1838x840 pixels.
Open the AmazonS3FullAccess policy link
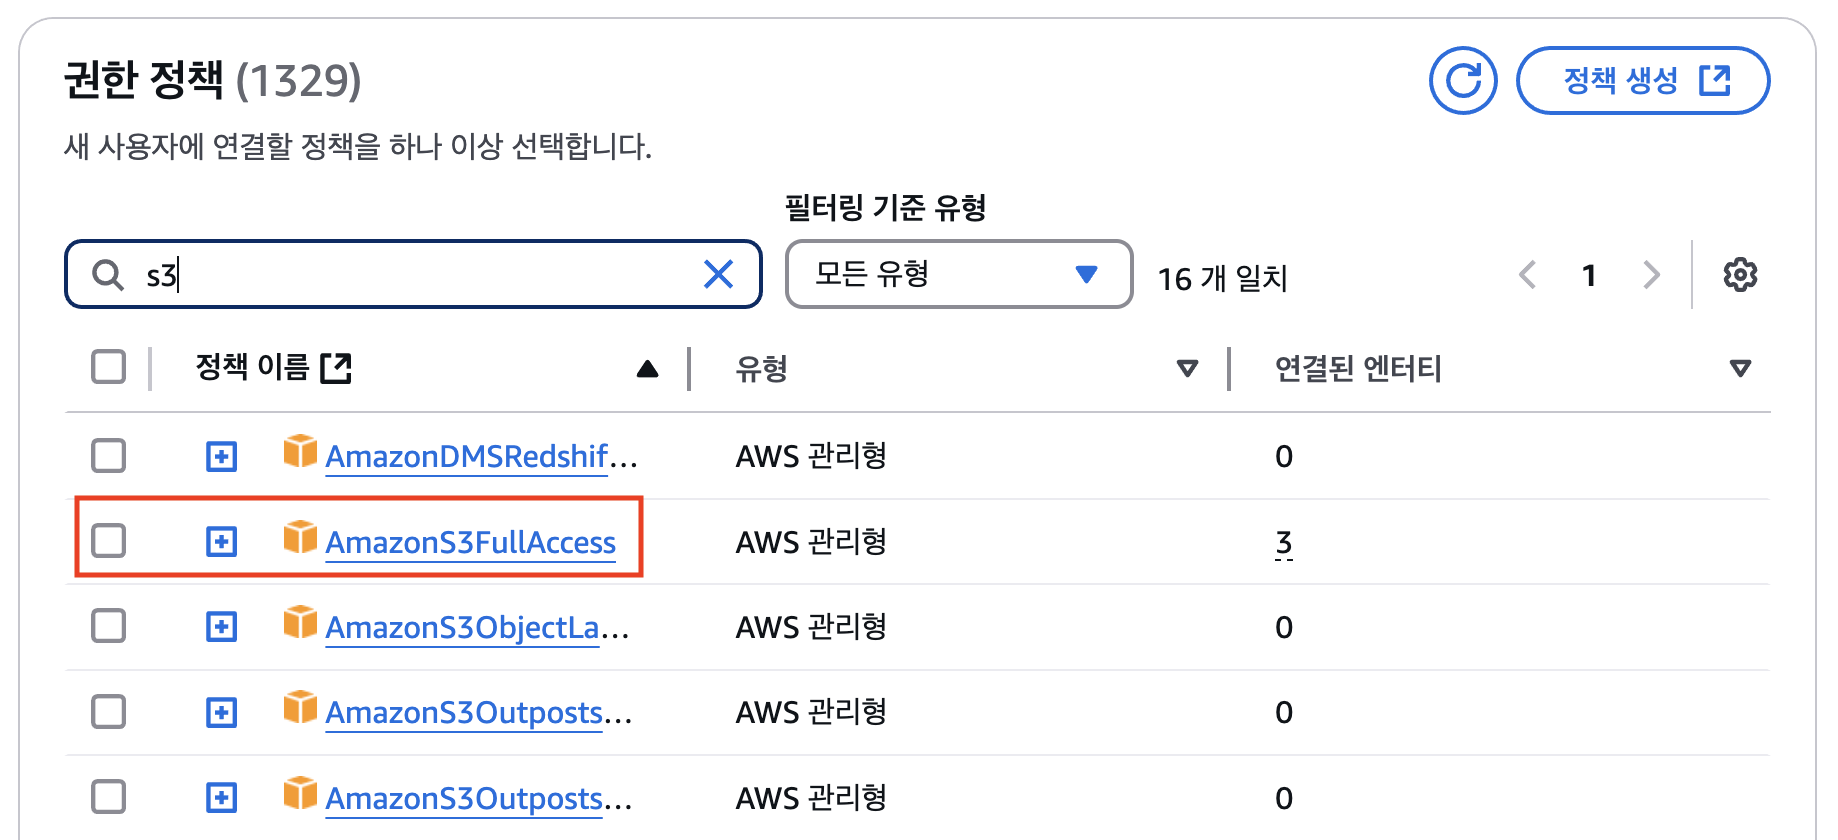(470, 543)
